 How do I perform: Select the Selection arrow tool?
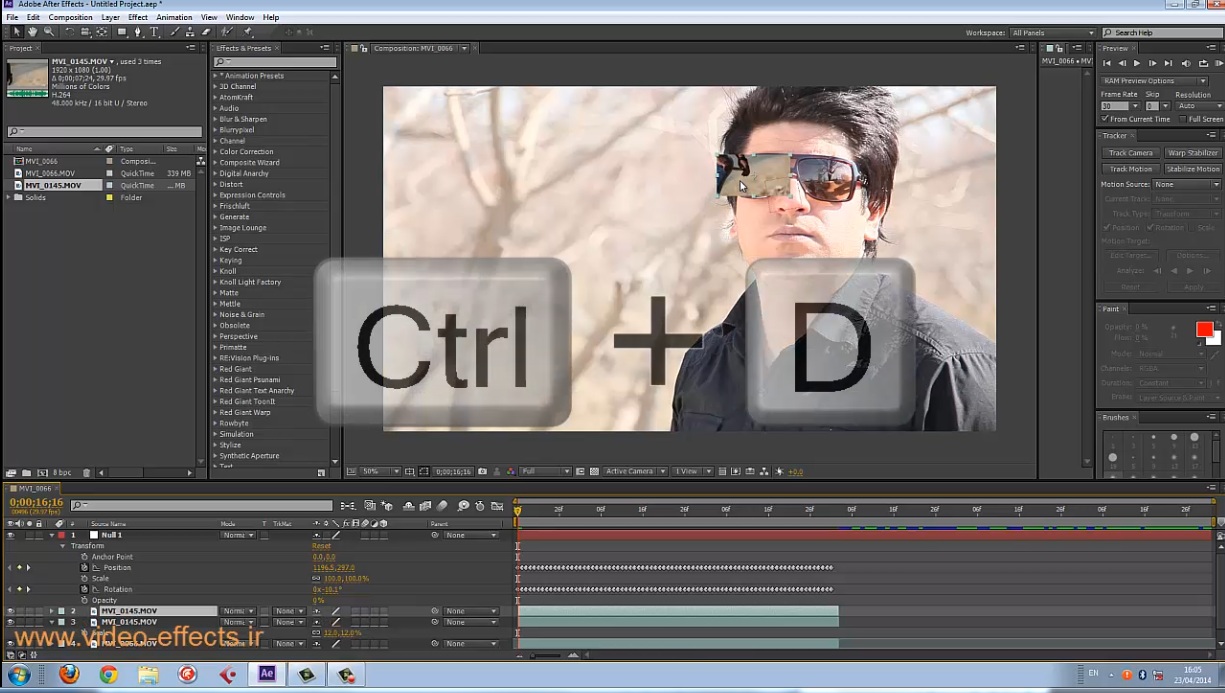click(17, 32)
